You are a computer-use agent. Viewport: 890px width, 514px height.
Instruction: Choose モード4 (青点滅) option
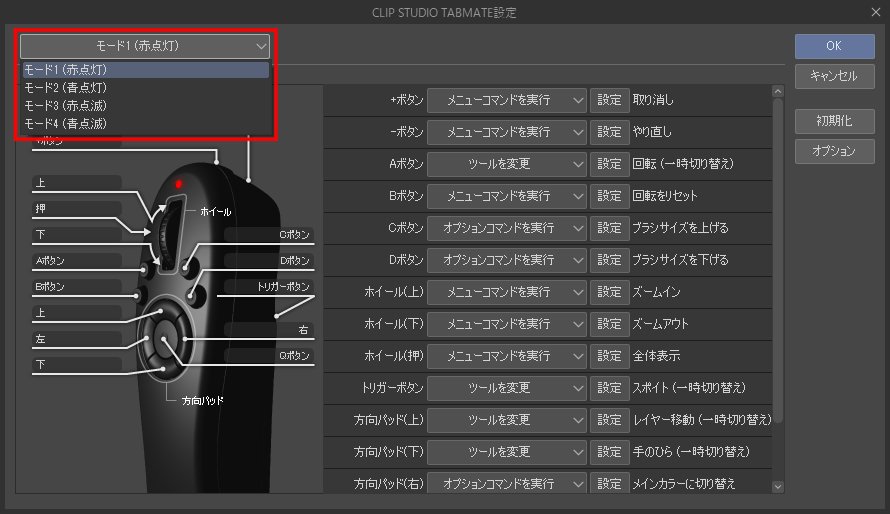click(146, 124)
